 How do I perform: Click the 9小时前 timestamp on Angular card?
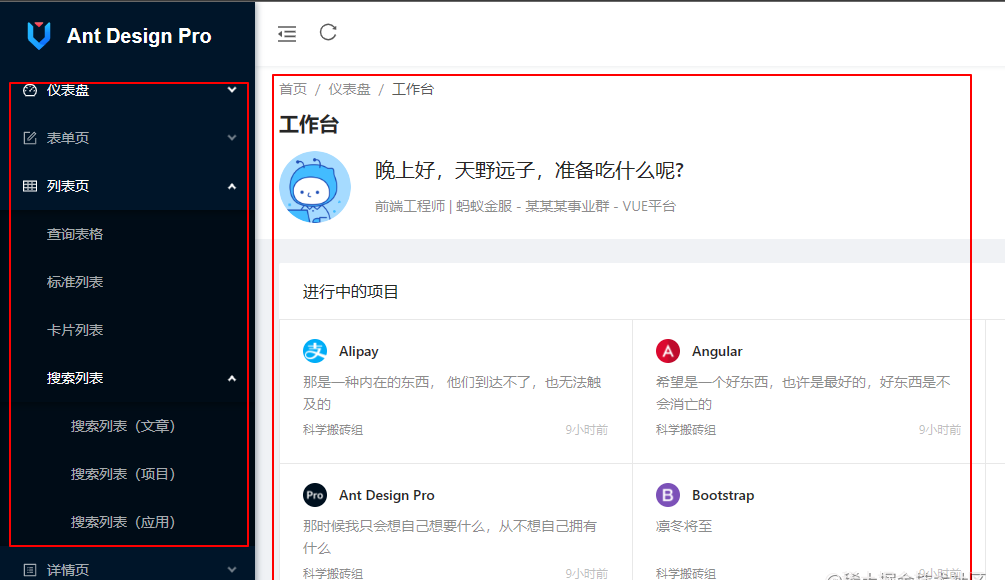(x=940, y=430)
